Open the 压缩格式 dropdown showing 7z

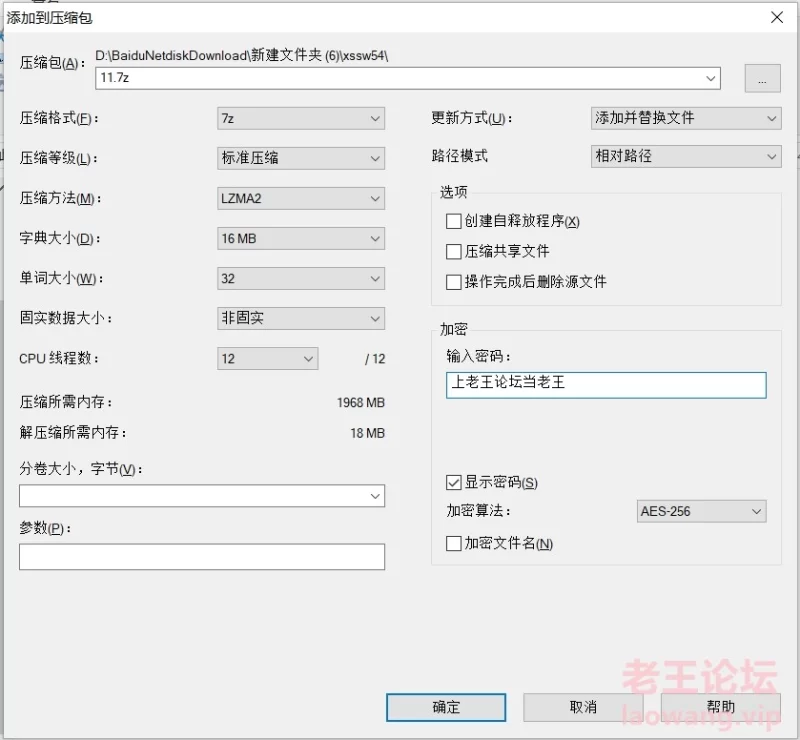(301, 118)
